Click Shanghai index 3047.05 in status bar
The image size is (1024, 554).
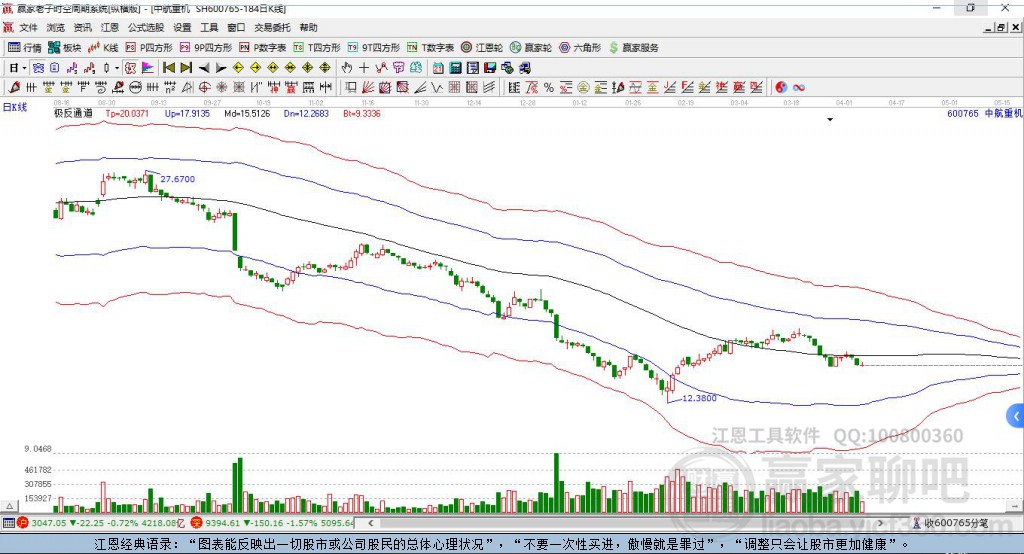point(48,523)
